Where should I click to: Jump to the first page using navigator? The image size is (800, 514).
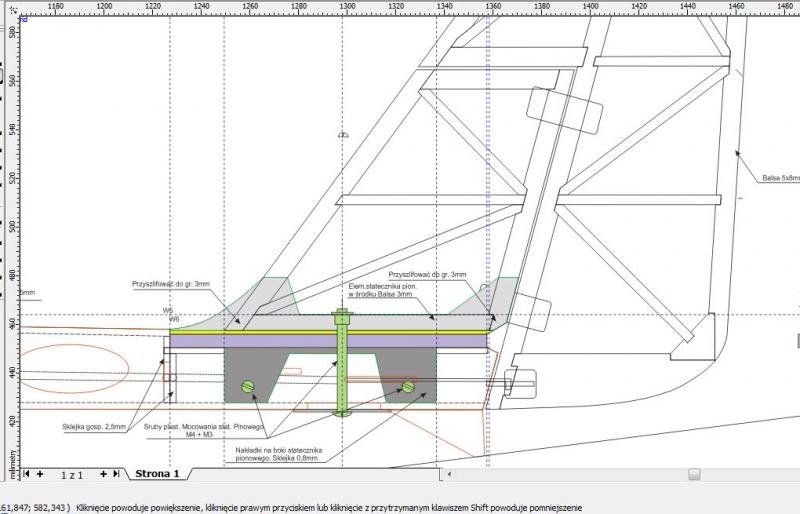(27, 474)
